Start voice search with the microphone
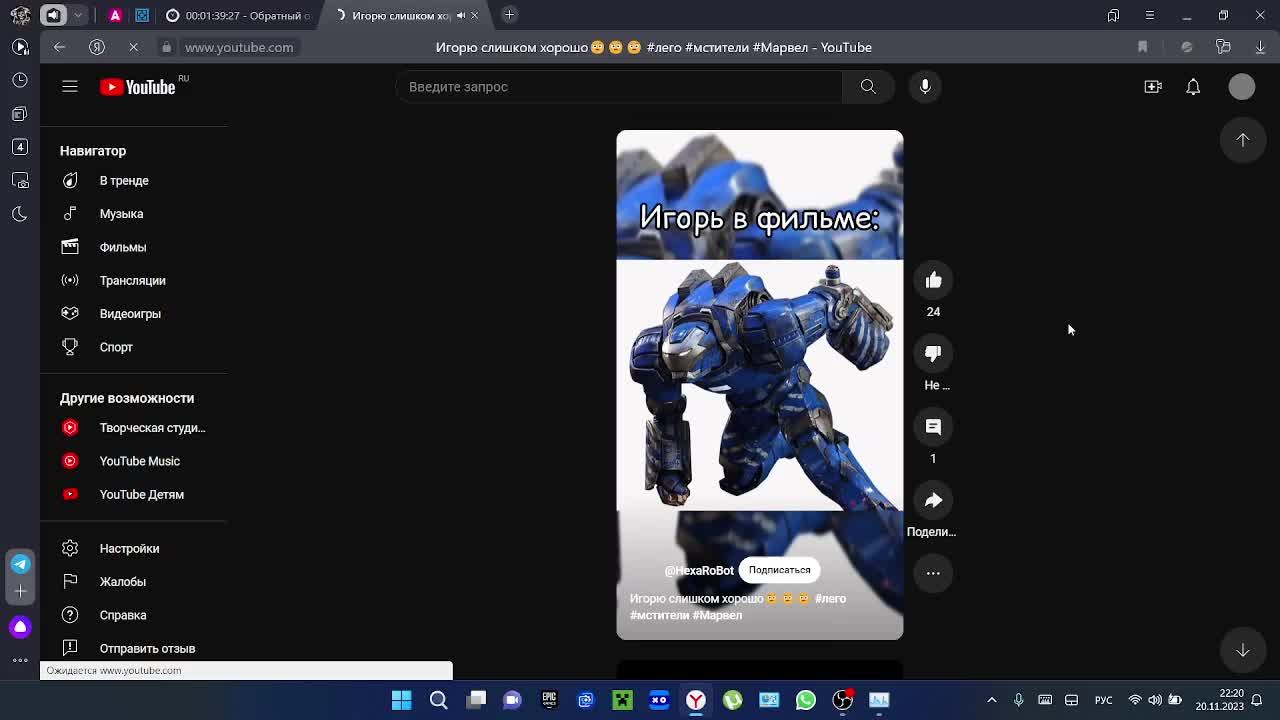 pos(925,87)
